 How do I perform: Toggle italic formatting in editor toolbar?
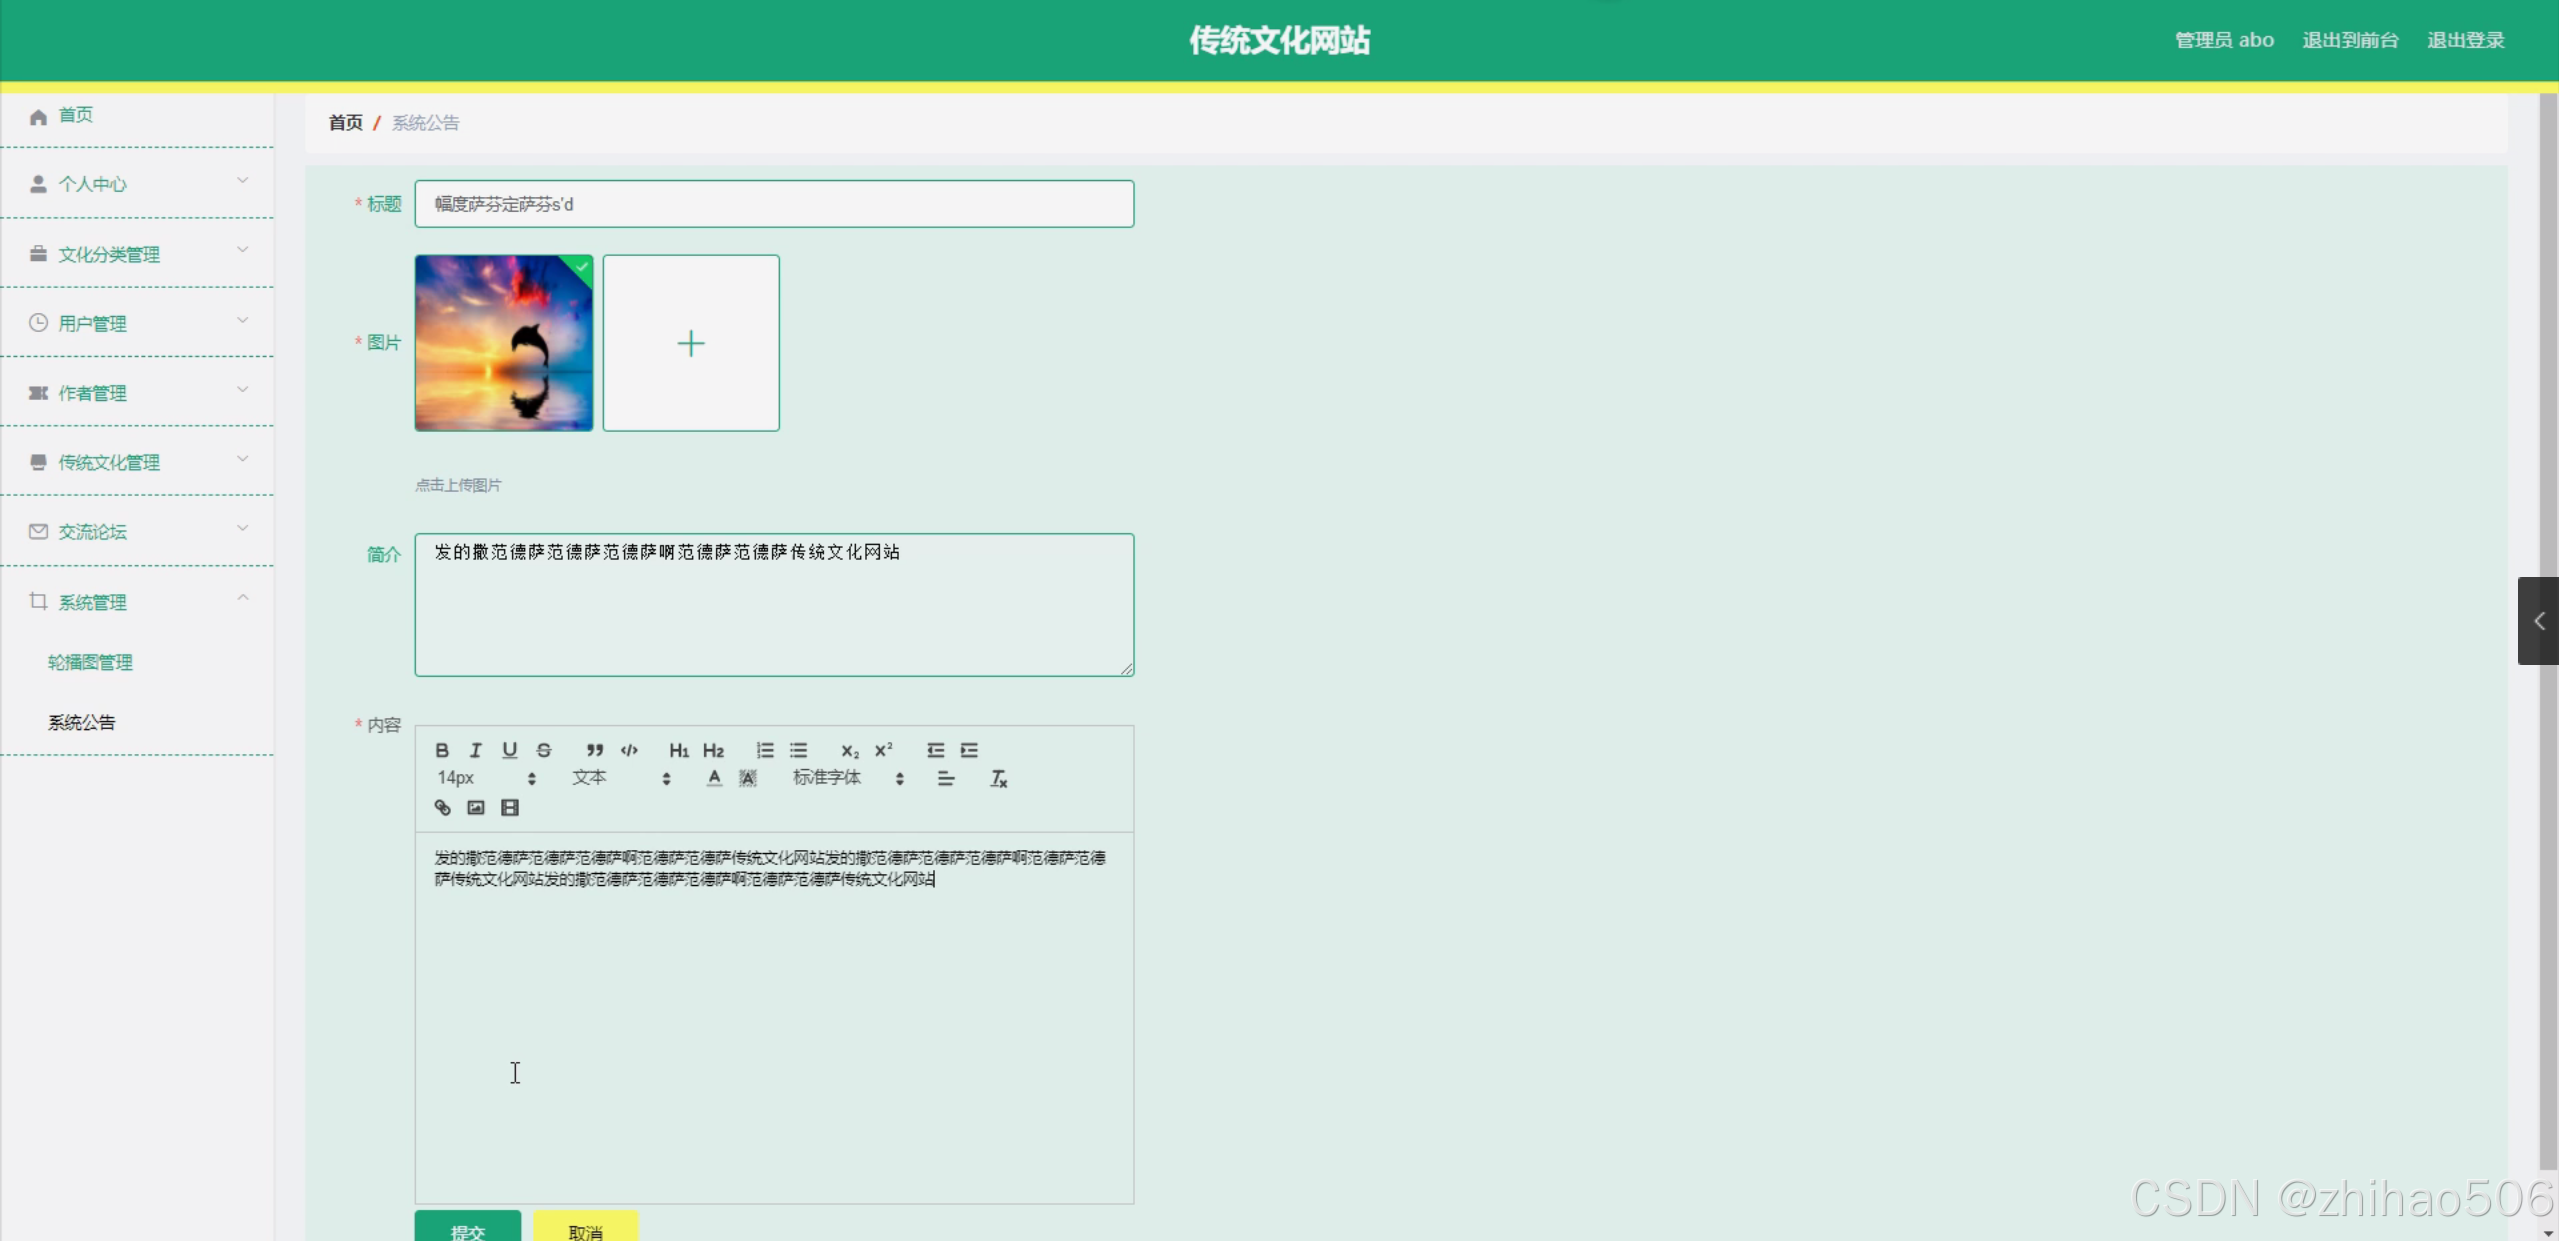tap(476, 750)
